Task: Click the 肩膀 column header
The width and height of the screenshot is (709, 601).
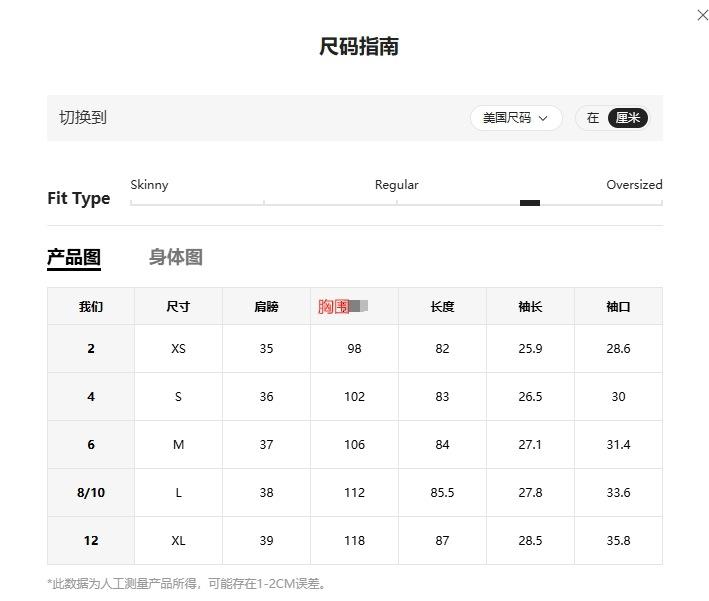Action: (x=266, y=307)
